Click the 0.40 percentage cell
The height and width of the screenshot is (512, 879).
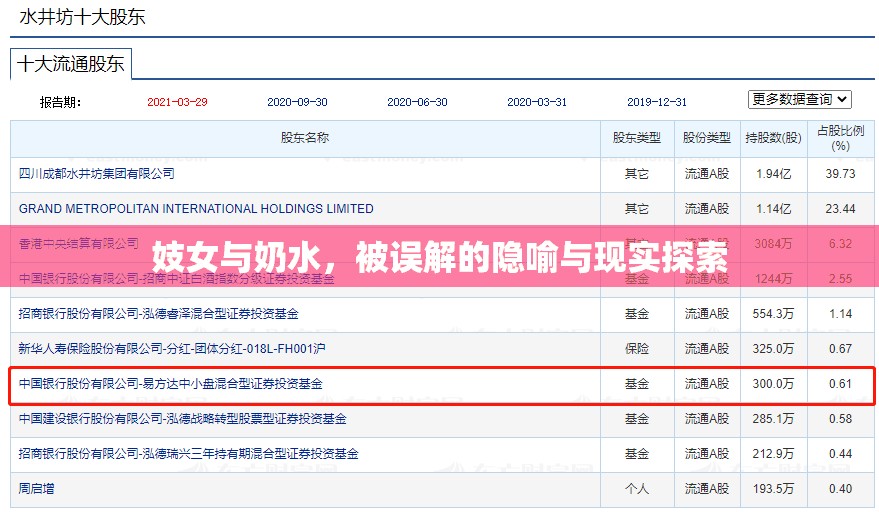(840, 488)
